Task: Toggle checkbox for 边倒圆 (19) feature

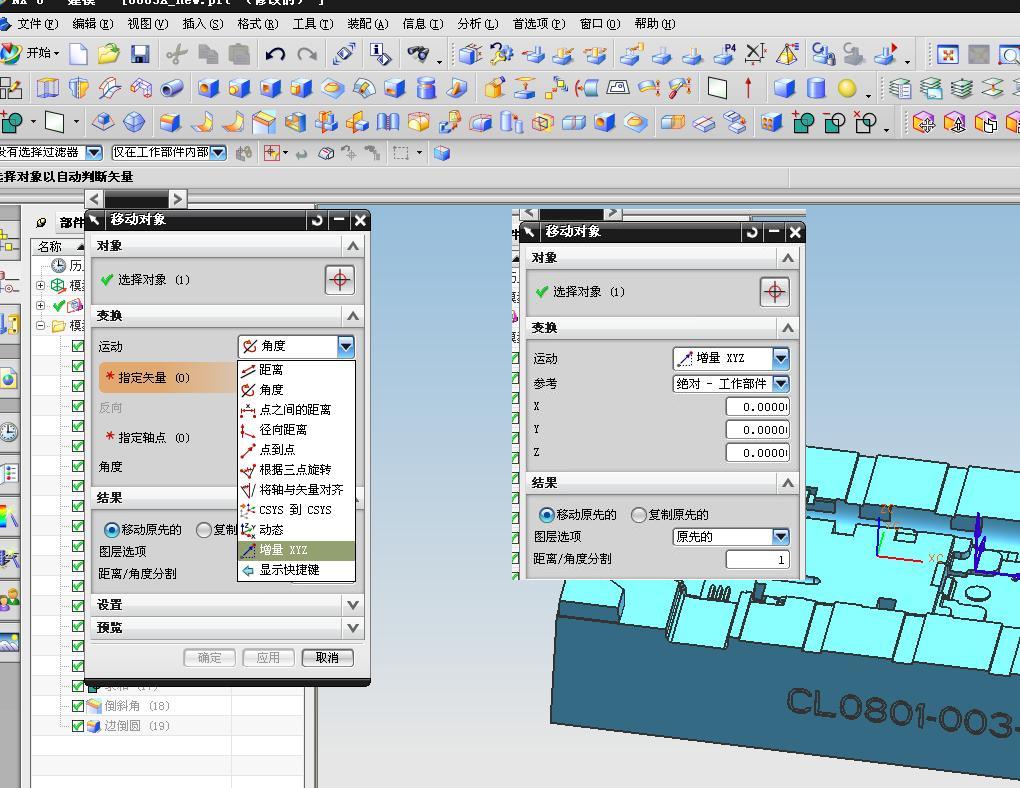Action: click(x=77, y=726)
